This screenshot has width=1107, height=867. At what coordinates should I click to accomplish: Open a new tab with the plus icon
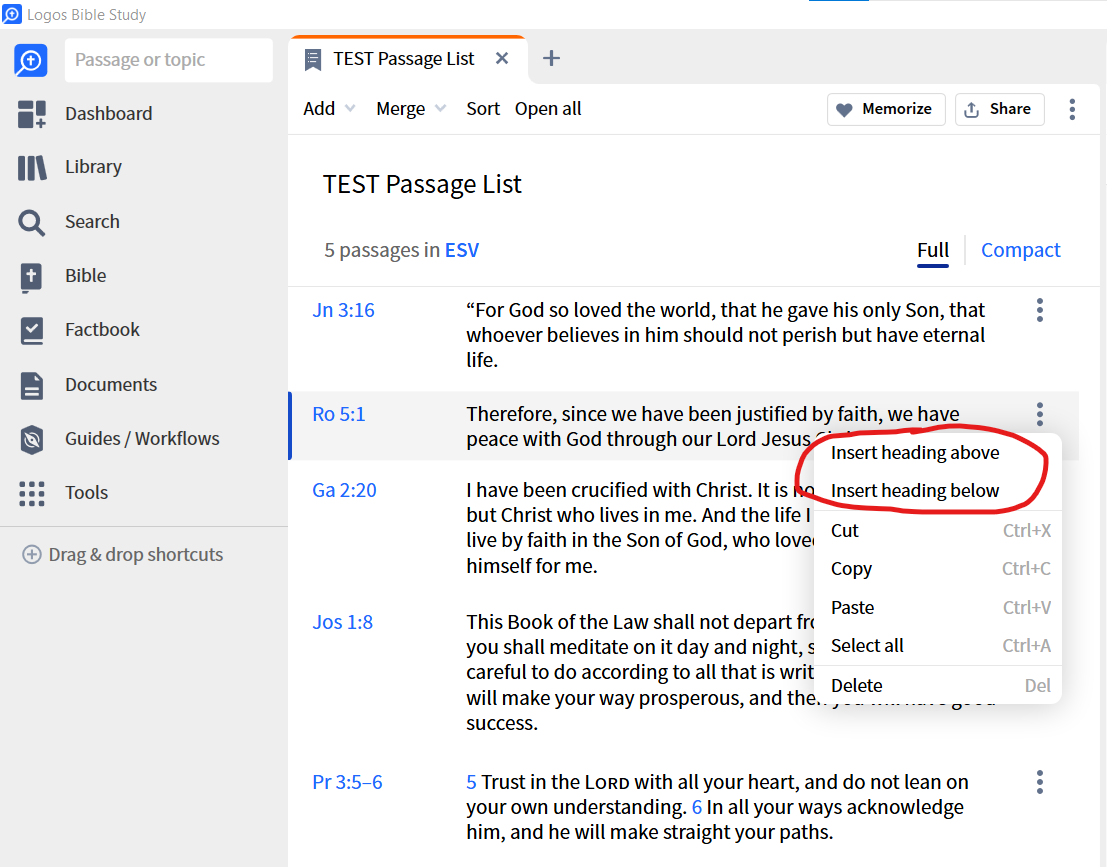(x=551, y=58)
